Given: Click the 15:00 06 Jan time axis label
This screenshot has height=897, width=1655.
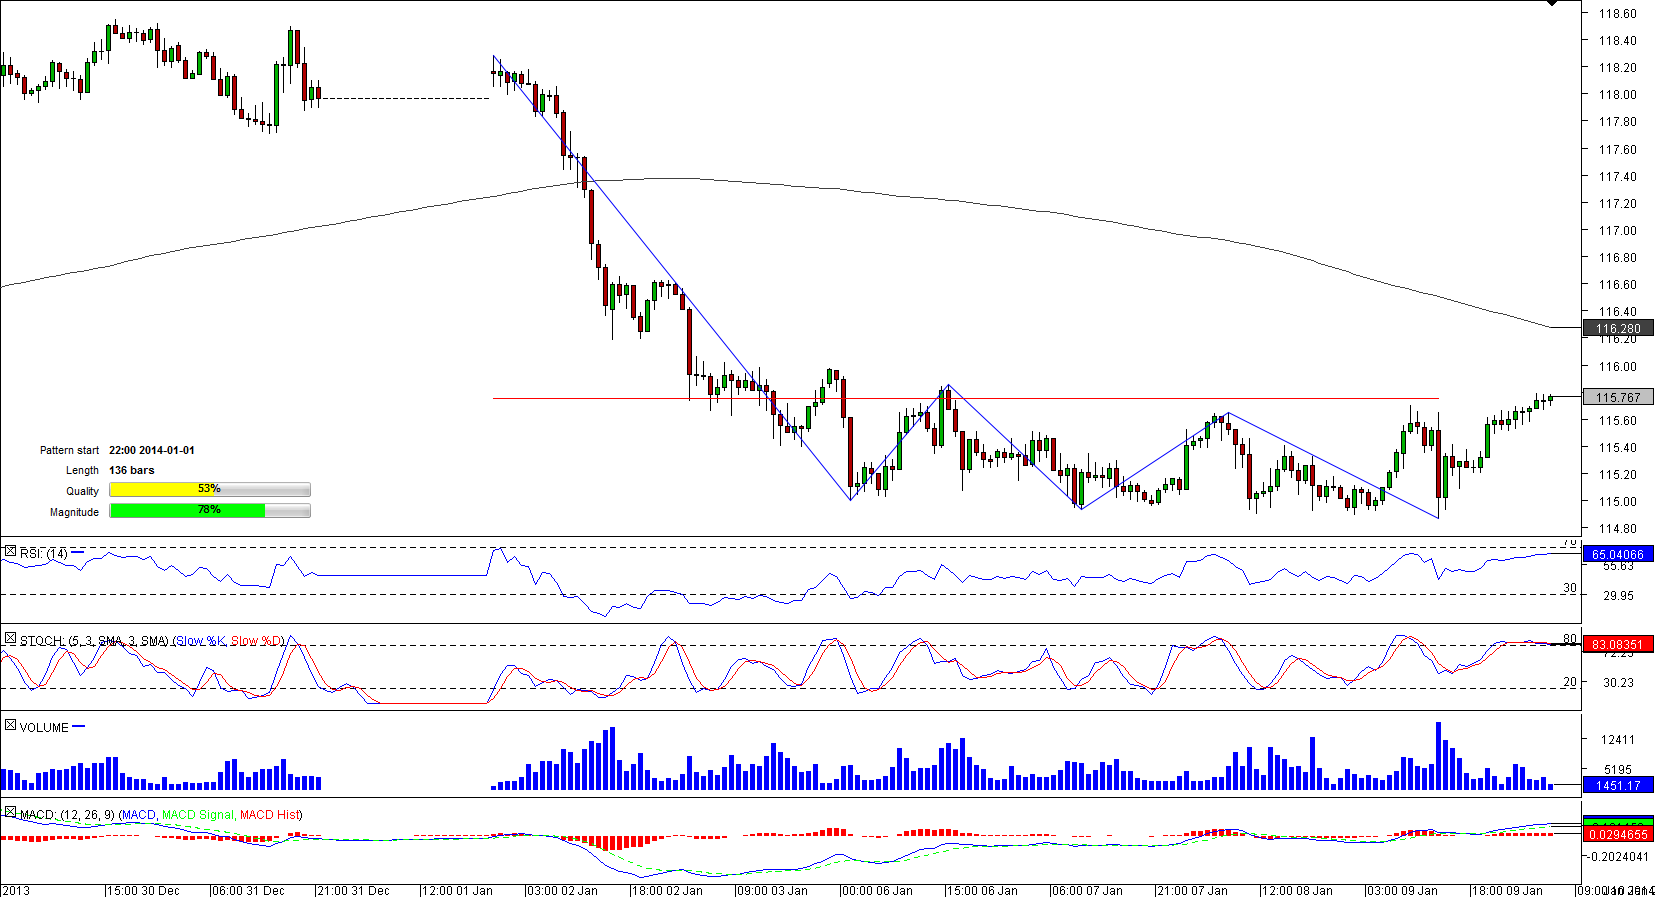Looking at the screenshot, I should tap(982, 890).
